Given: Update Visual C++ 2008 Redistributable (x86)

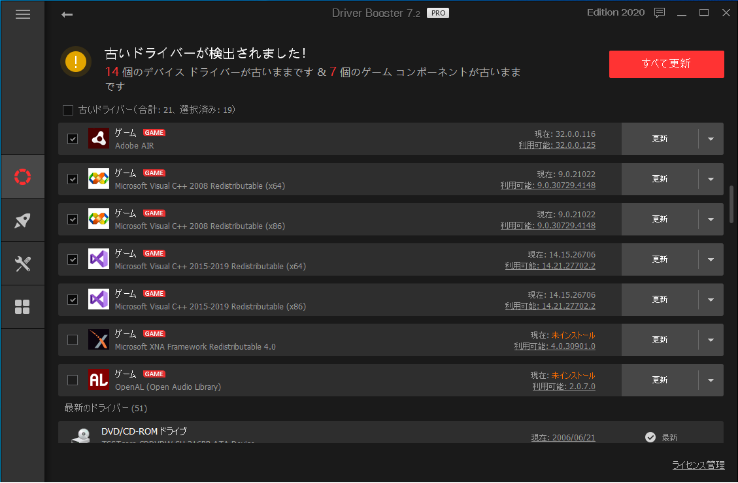Looking at the screenshot, I should [x=659, y=219].
